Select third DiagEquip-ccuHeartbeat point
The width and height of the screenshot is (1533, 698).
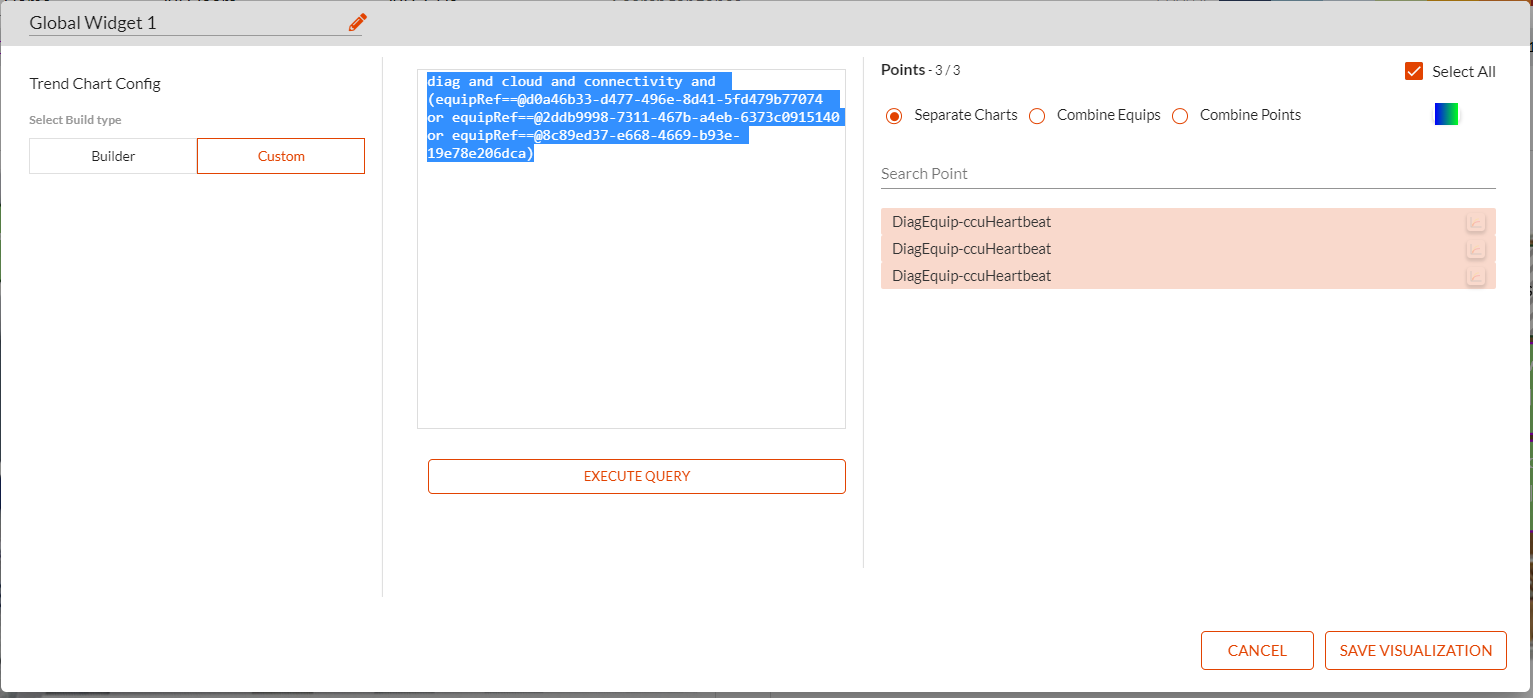(1188, 276)
